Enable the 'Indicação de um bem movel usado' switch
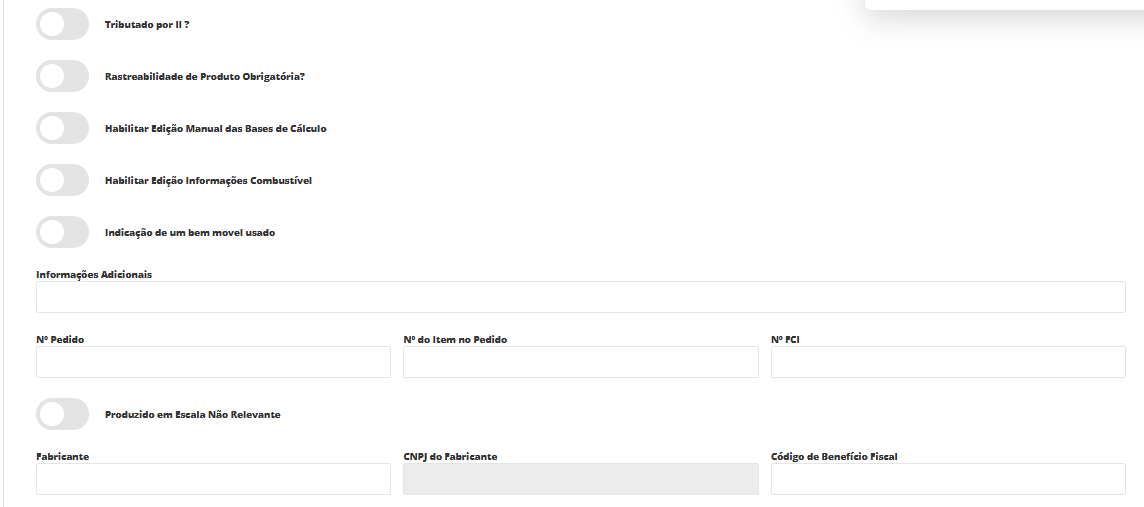The image size is (1144, 507). [x=63, y=232]
